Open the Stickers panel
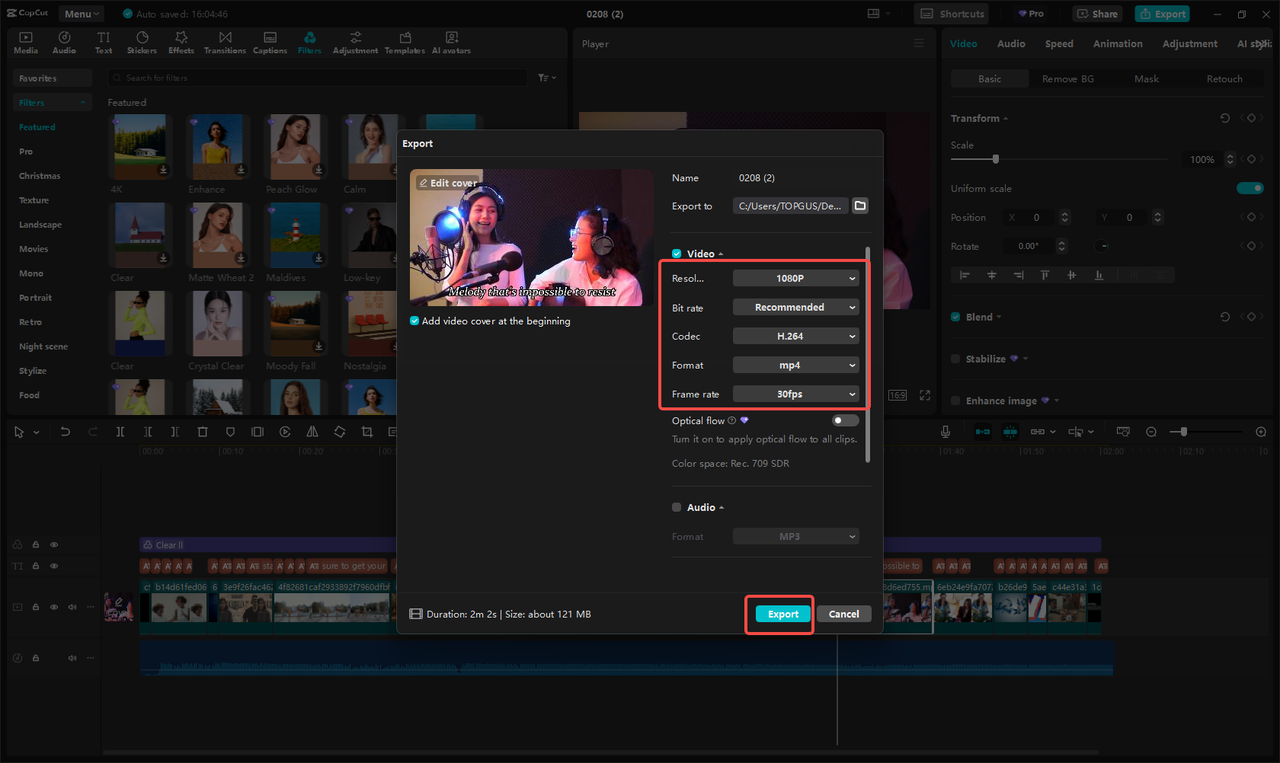The image size is (1280, 763). click(142, 40)
